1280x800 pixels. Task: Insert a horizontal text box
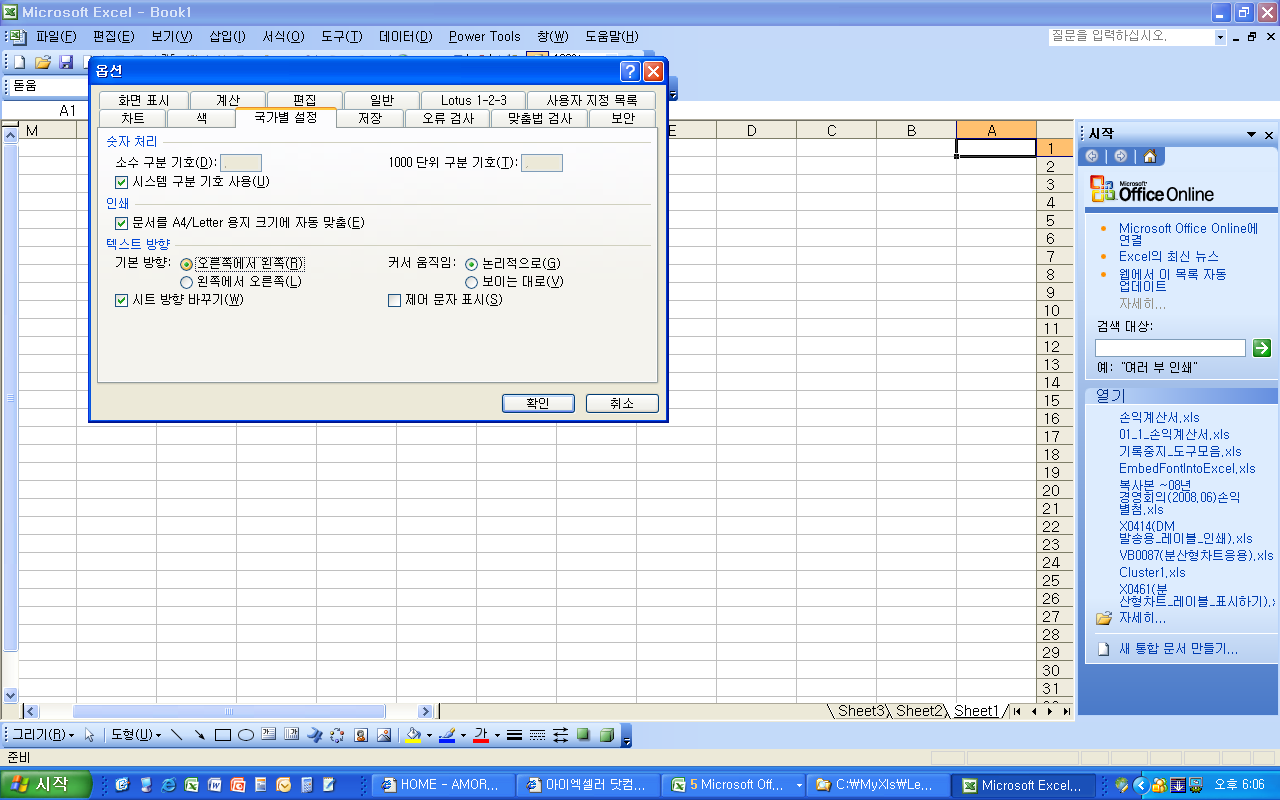click(269, 735)
